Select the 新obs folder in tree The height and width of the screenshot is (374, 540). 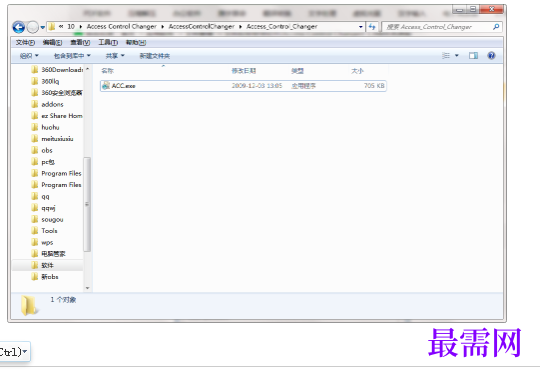point(45,277)
